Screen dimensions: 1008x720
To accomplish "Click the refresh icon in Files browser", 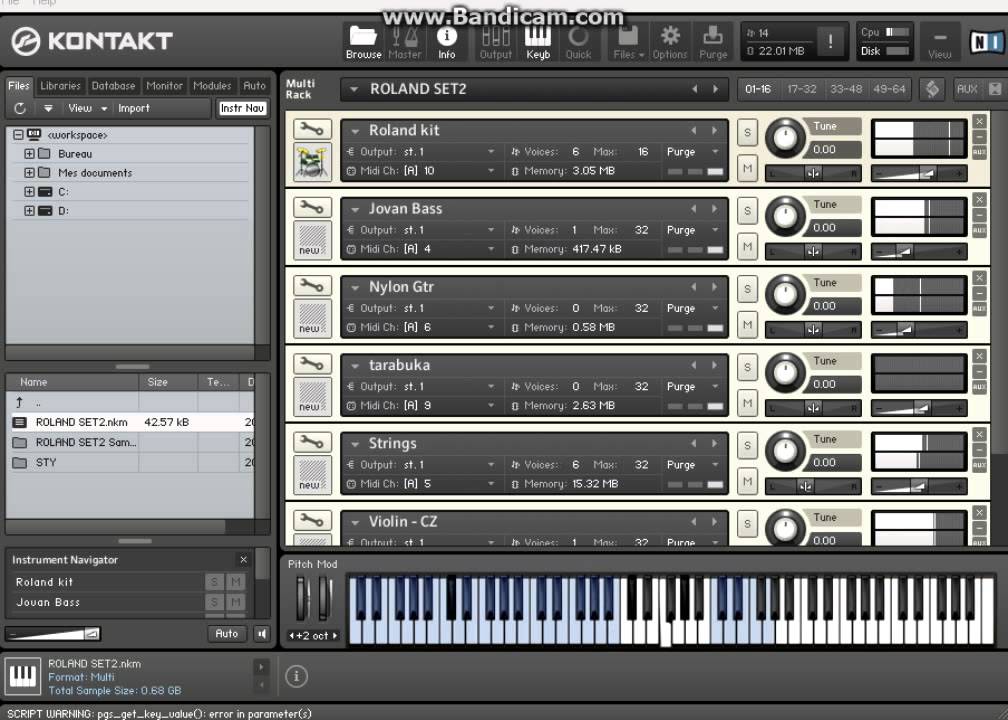I will (20, 108).
